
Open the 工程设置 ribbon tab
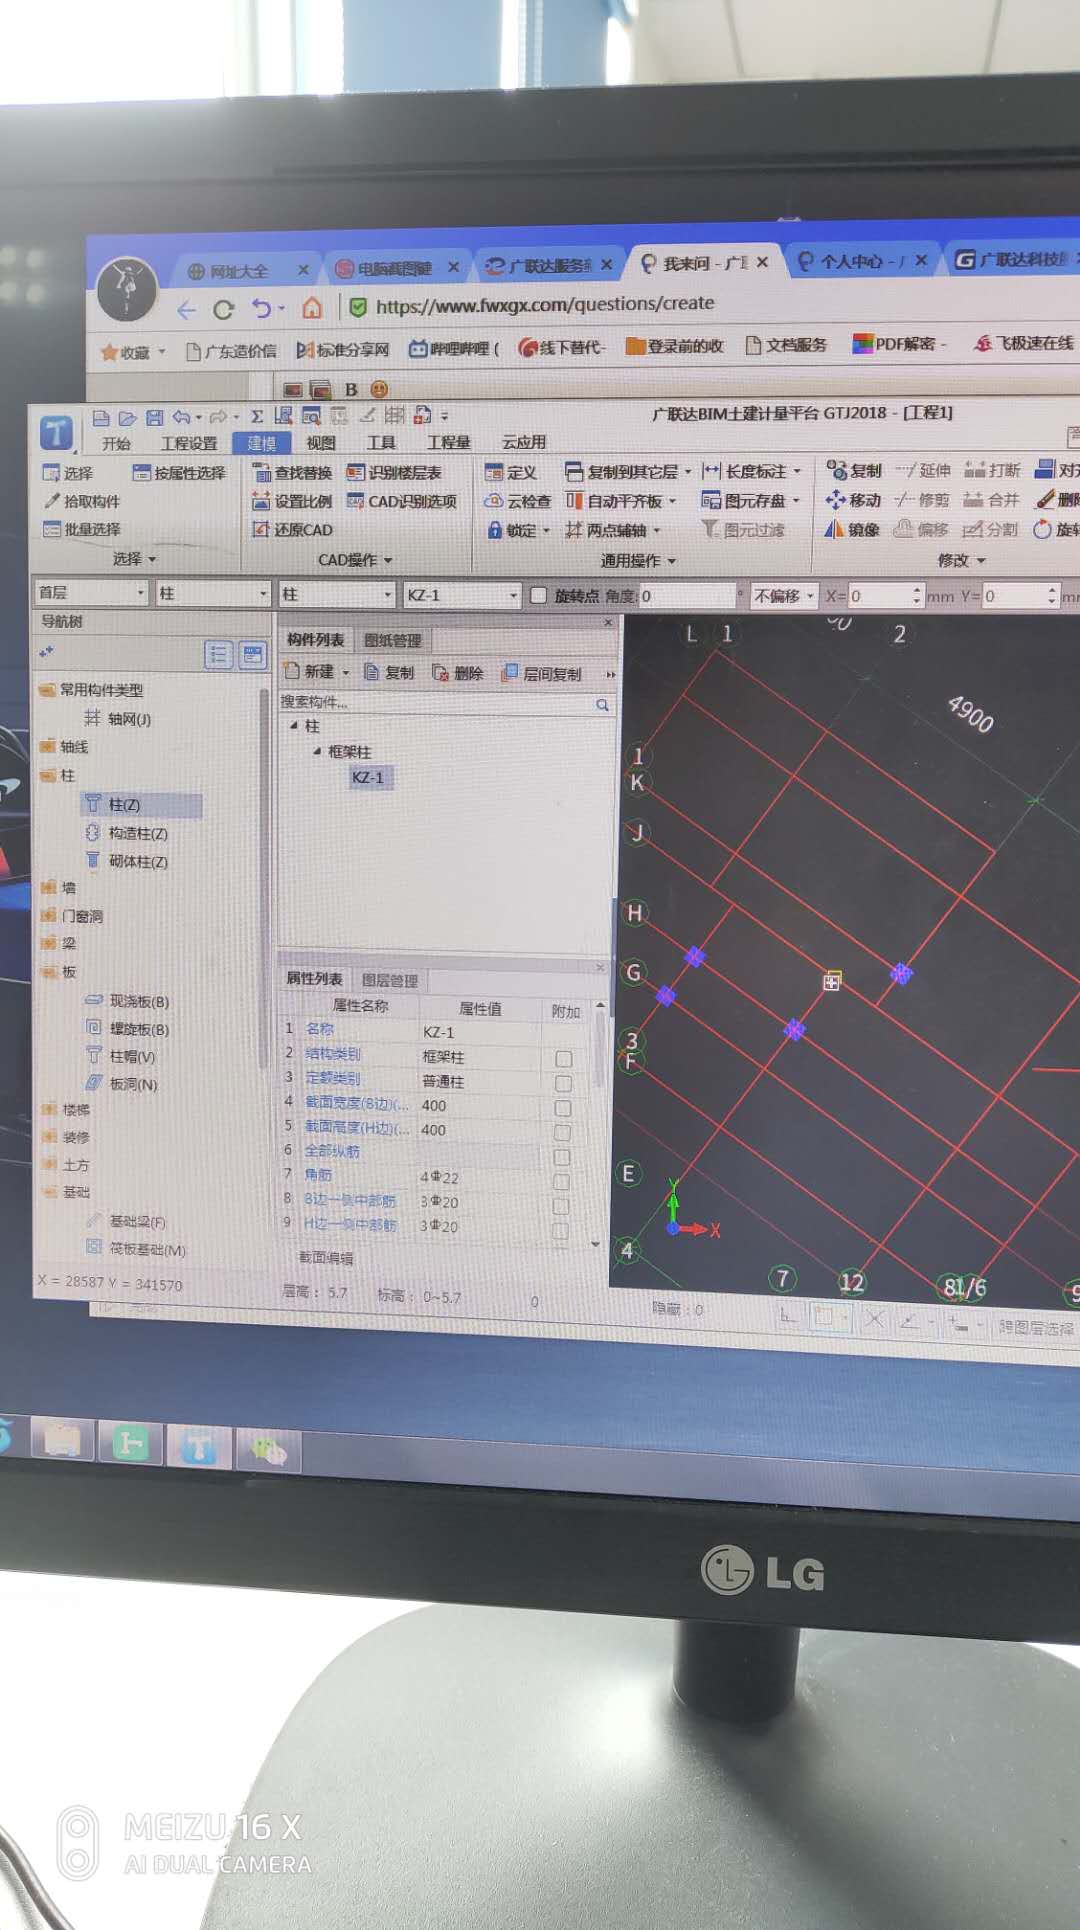[x=189, y=443]
